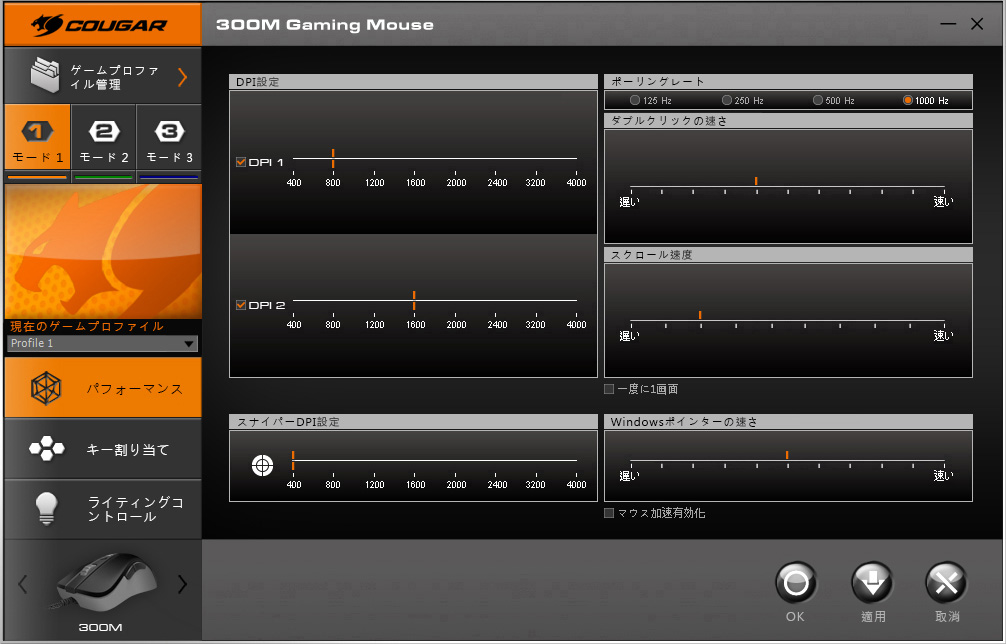This screenshot has height=644, width=1006.
Task: Show next device with right arrow
Action: tap(183, 584)
